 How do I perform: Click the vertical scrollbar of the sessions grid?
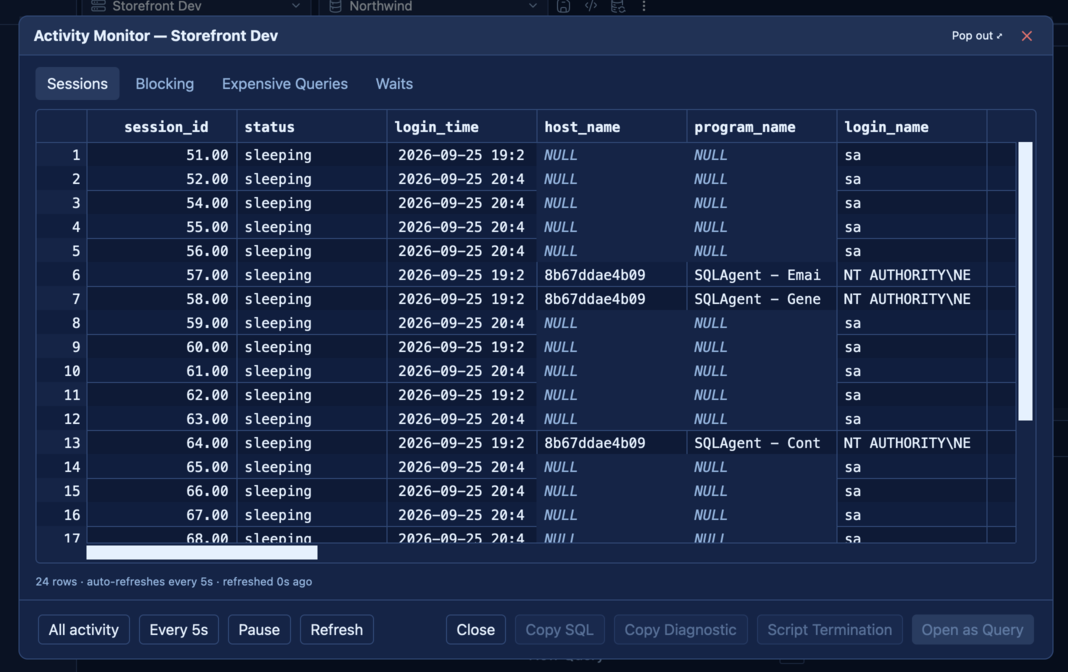[x=1025, y=281]
